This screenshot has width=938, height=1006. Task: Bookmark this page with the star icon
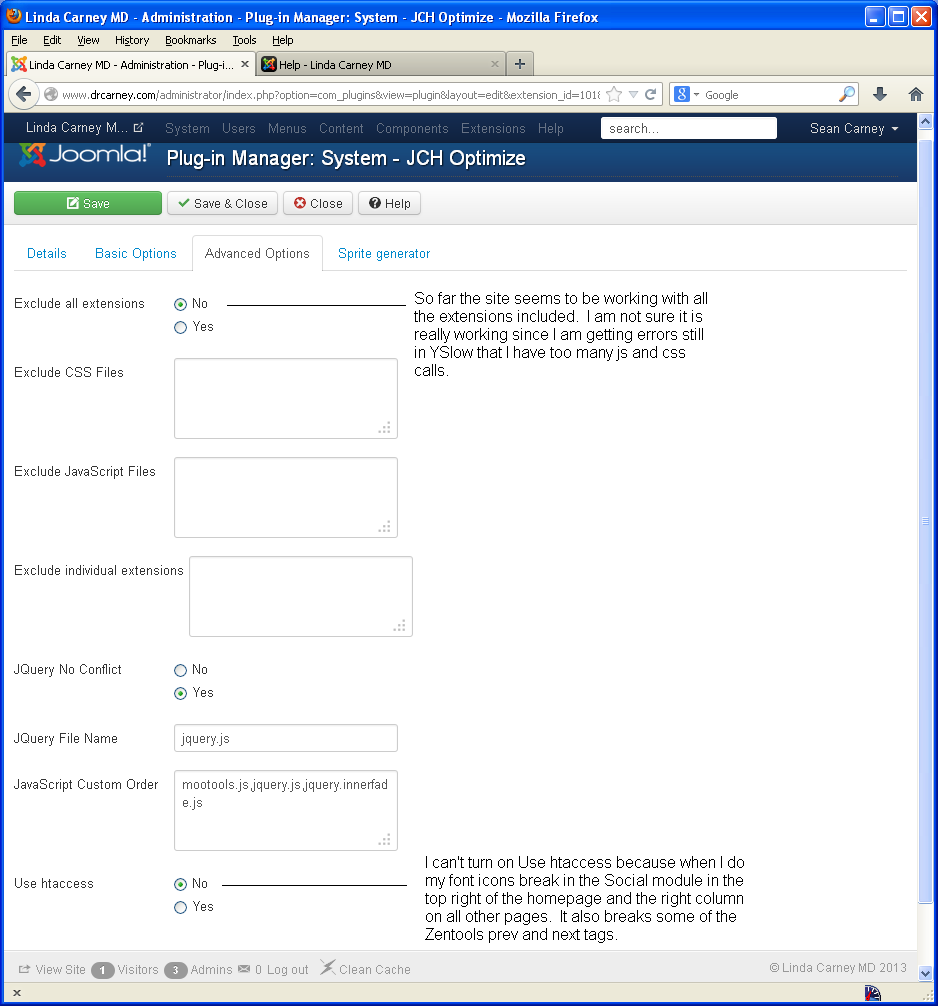pyautogui.click(x=614, y=94)
